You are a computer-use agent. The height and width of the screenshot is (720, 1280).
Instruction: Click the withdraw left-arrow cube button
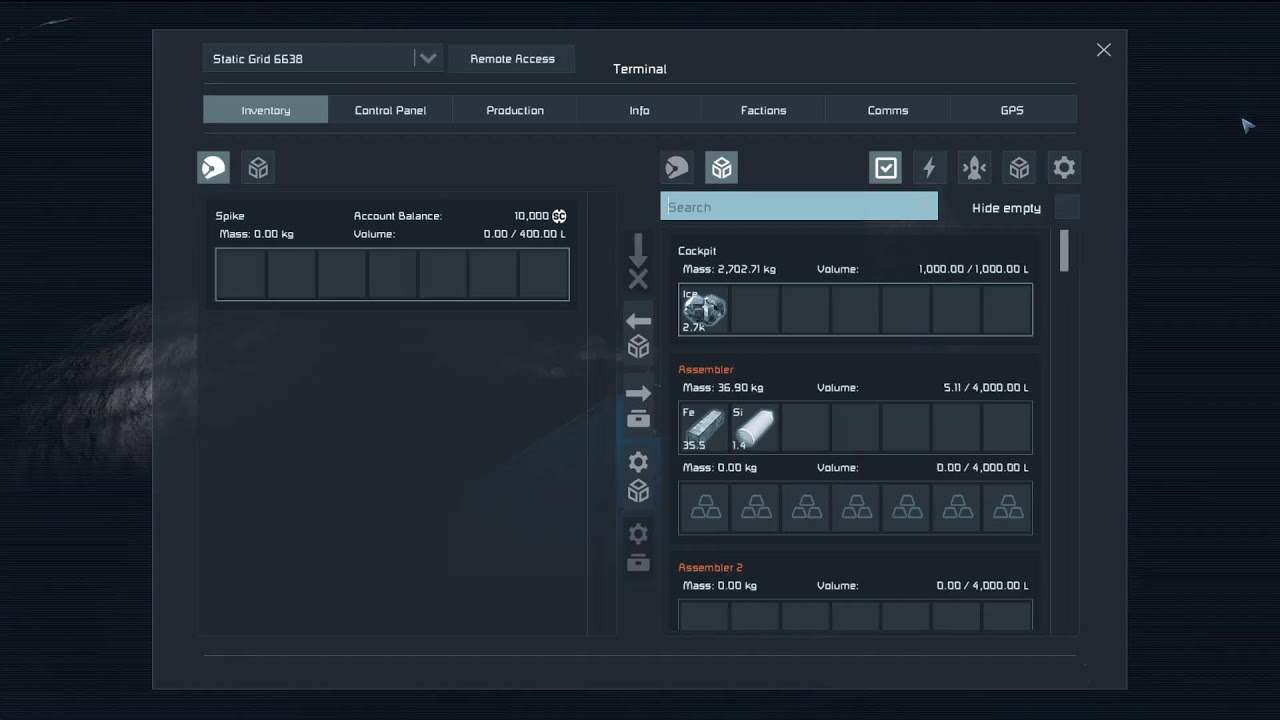pyautogui.click(x=638, y=335)
